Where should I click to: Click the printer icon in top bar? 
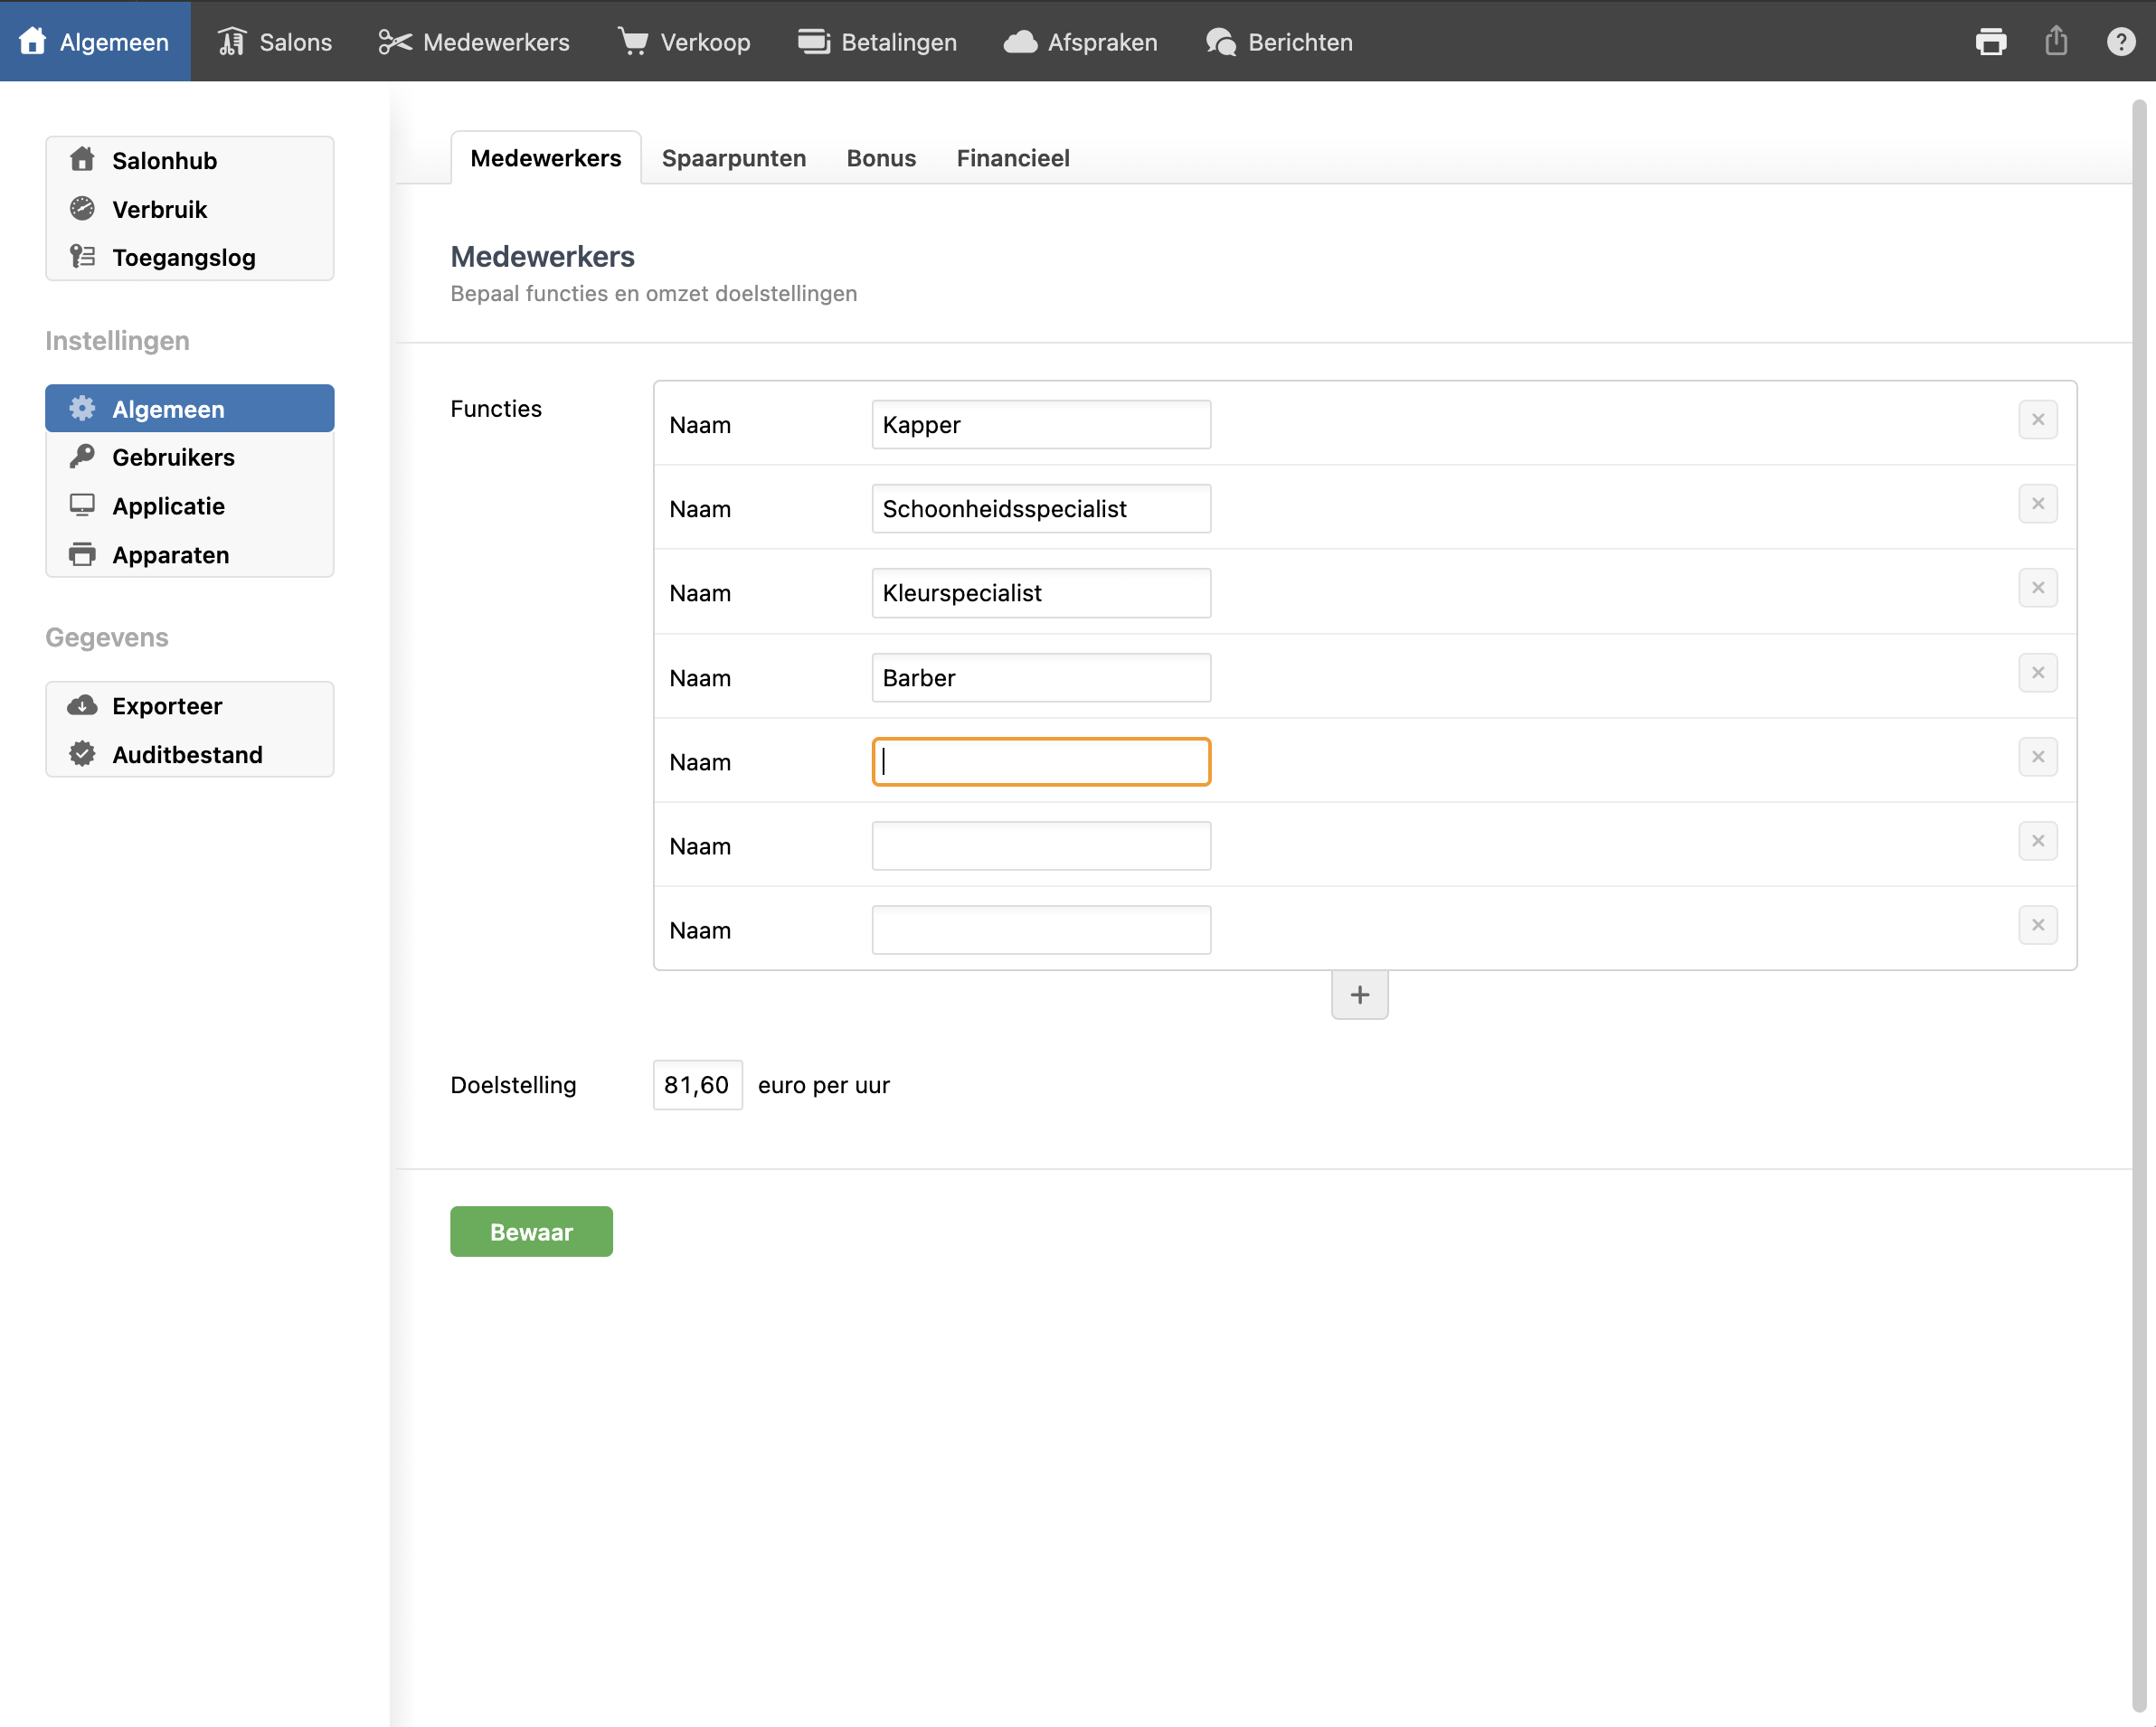click(1990, 42)
